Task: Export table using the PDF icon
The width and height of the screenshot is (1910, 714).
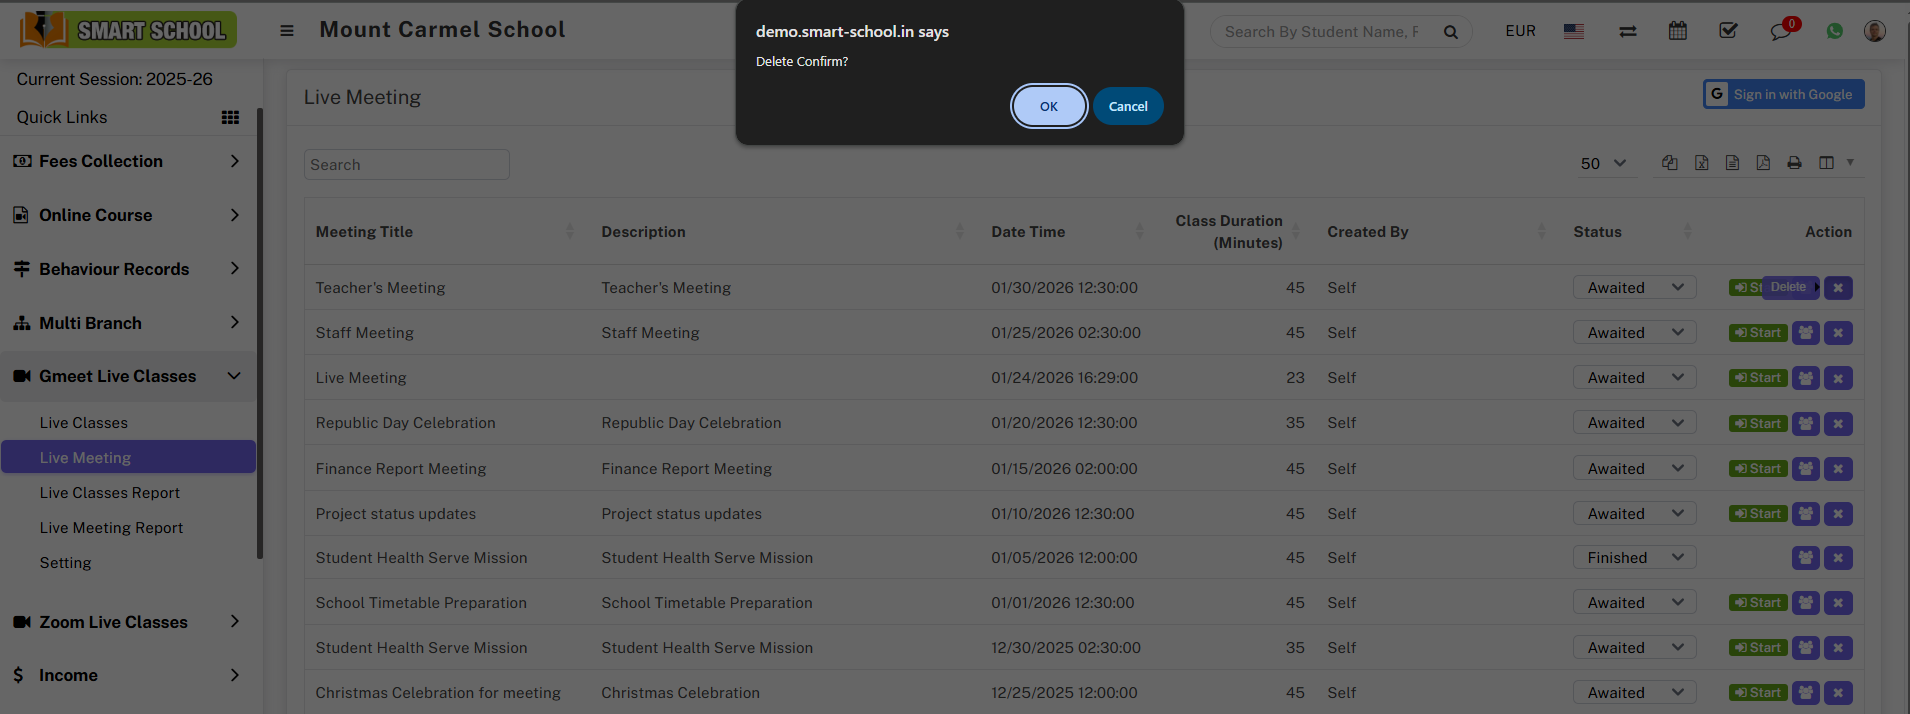Action: (x=1763, y=163)
